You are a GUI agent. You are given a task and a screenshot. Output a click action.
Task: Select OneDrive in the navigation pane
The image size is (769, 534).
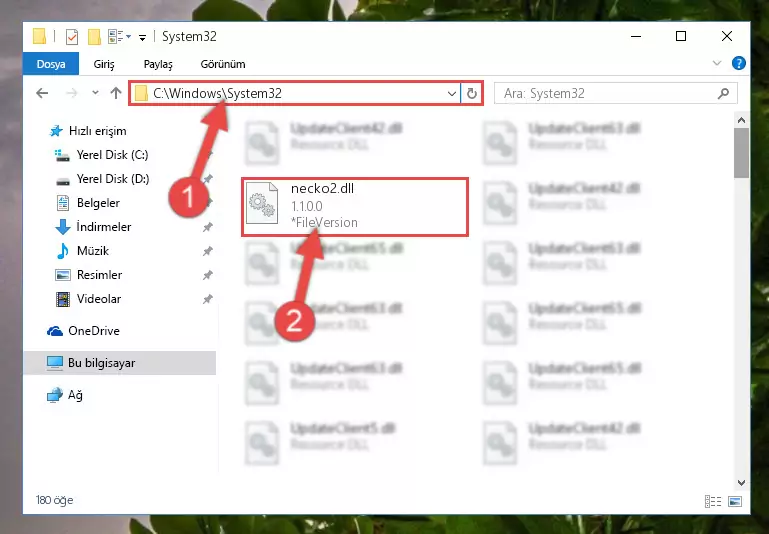click(94, 331)
